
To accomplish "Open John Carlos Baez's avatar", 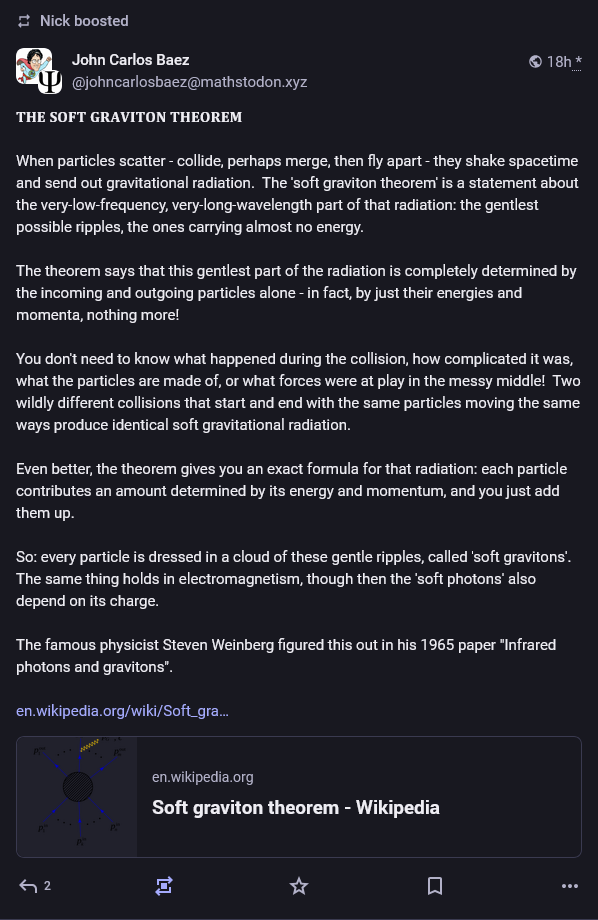I will point(34,66).
